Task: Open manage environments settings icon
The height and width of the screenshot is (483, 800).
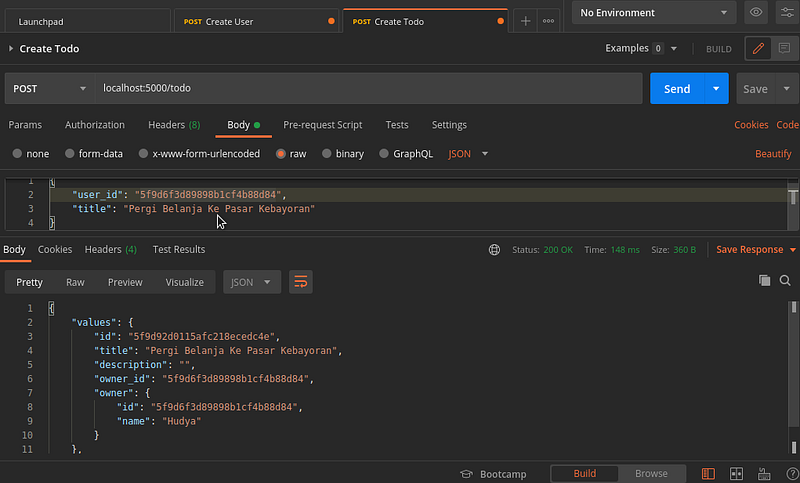Action: (787, 12)
